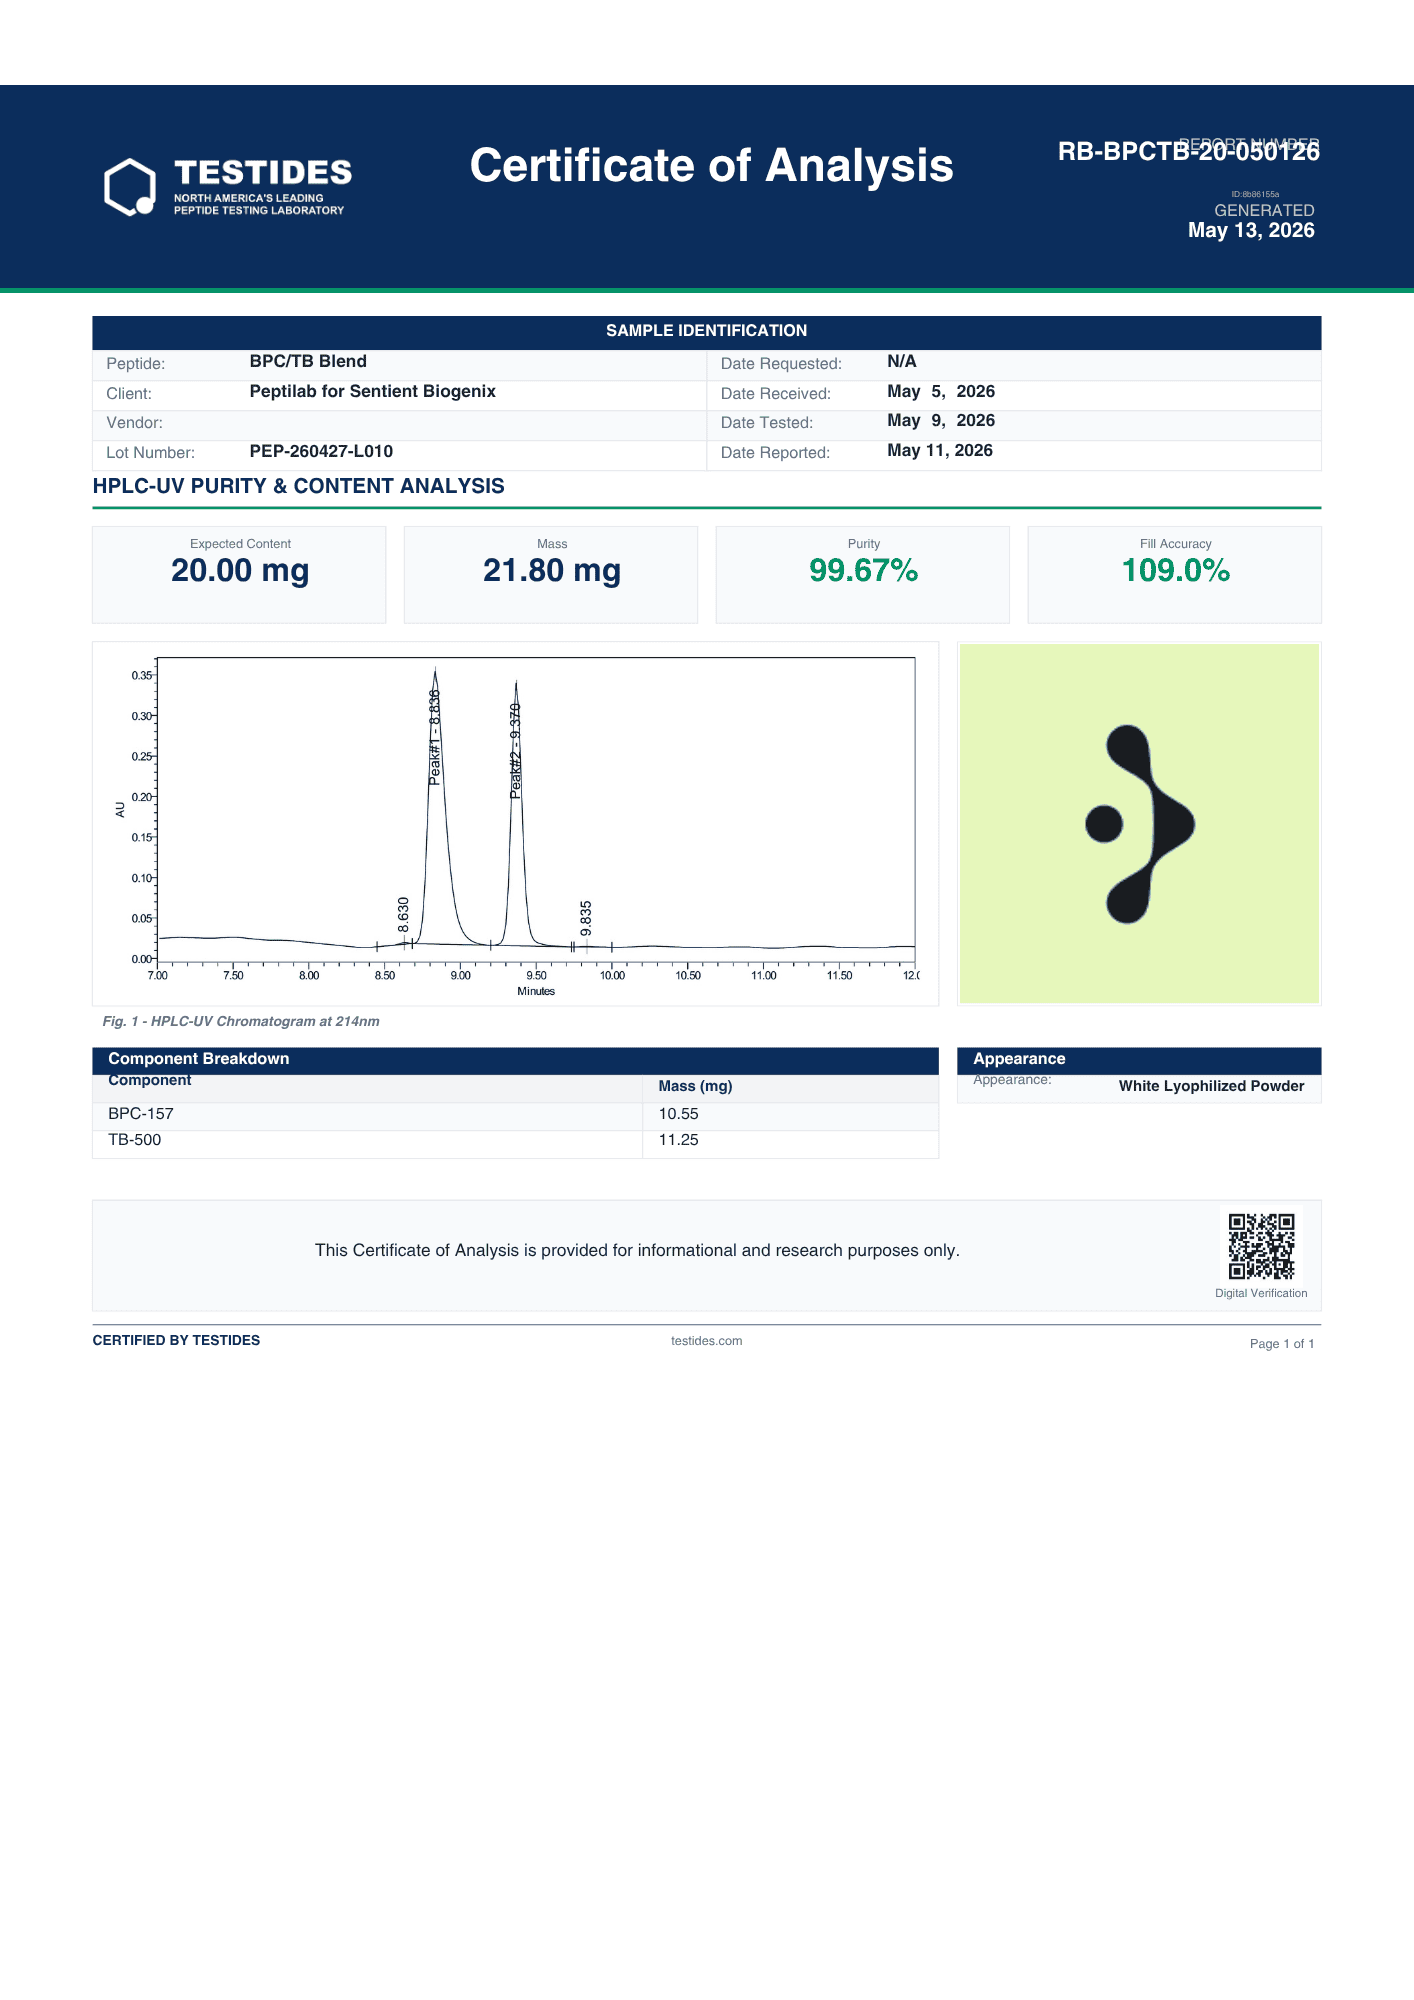Select the report number RB-BPCTB-20-050126

(1189, 151)
